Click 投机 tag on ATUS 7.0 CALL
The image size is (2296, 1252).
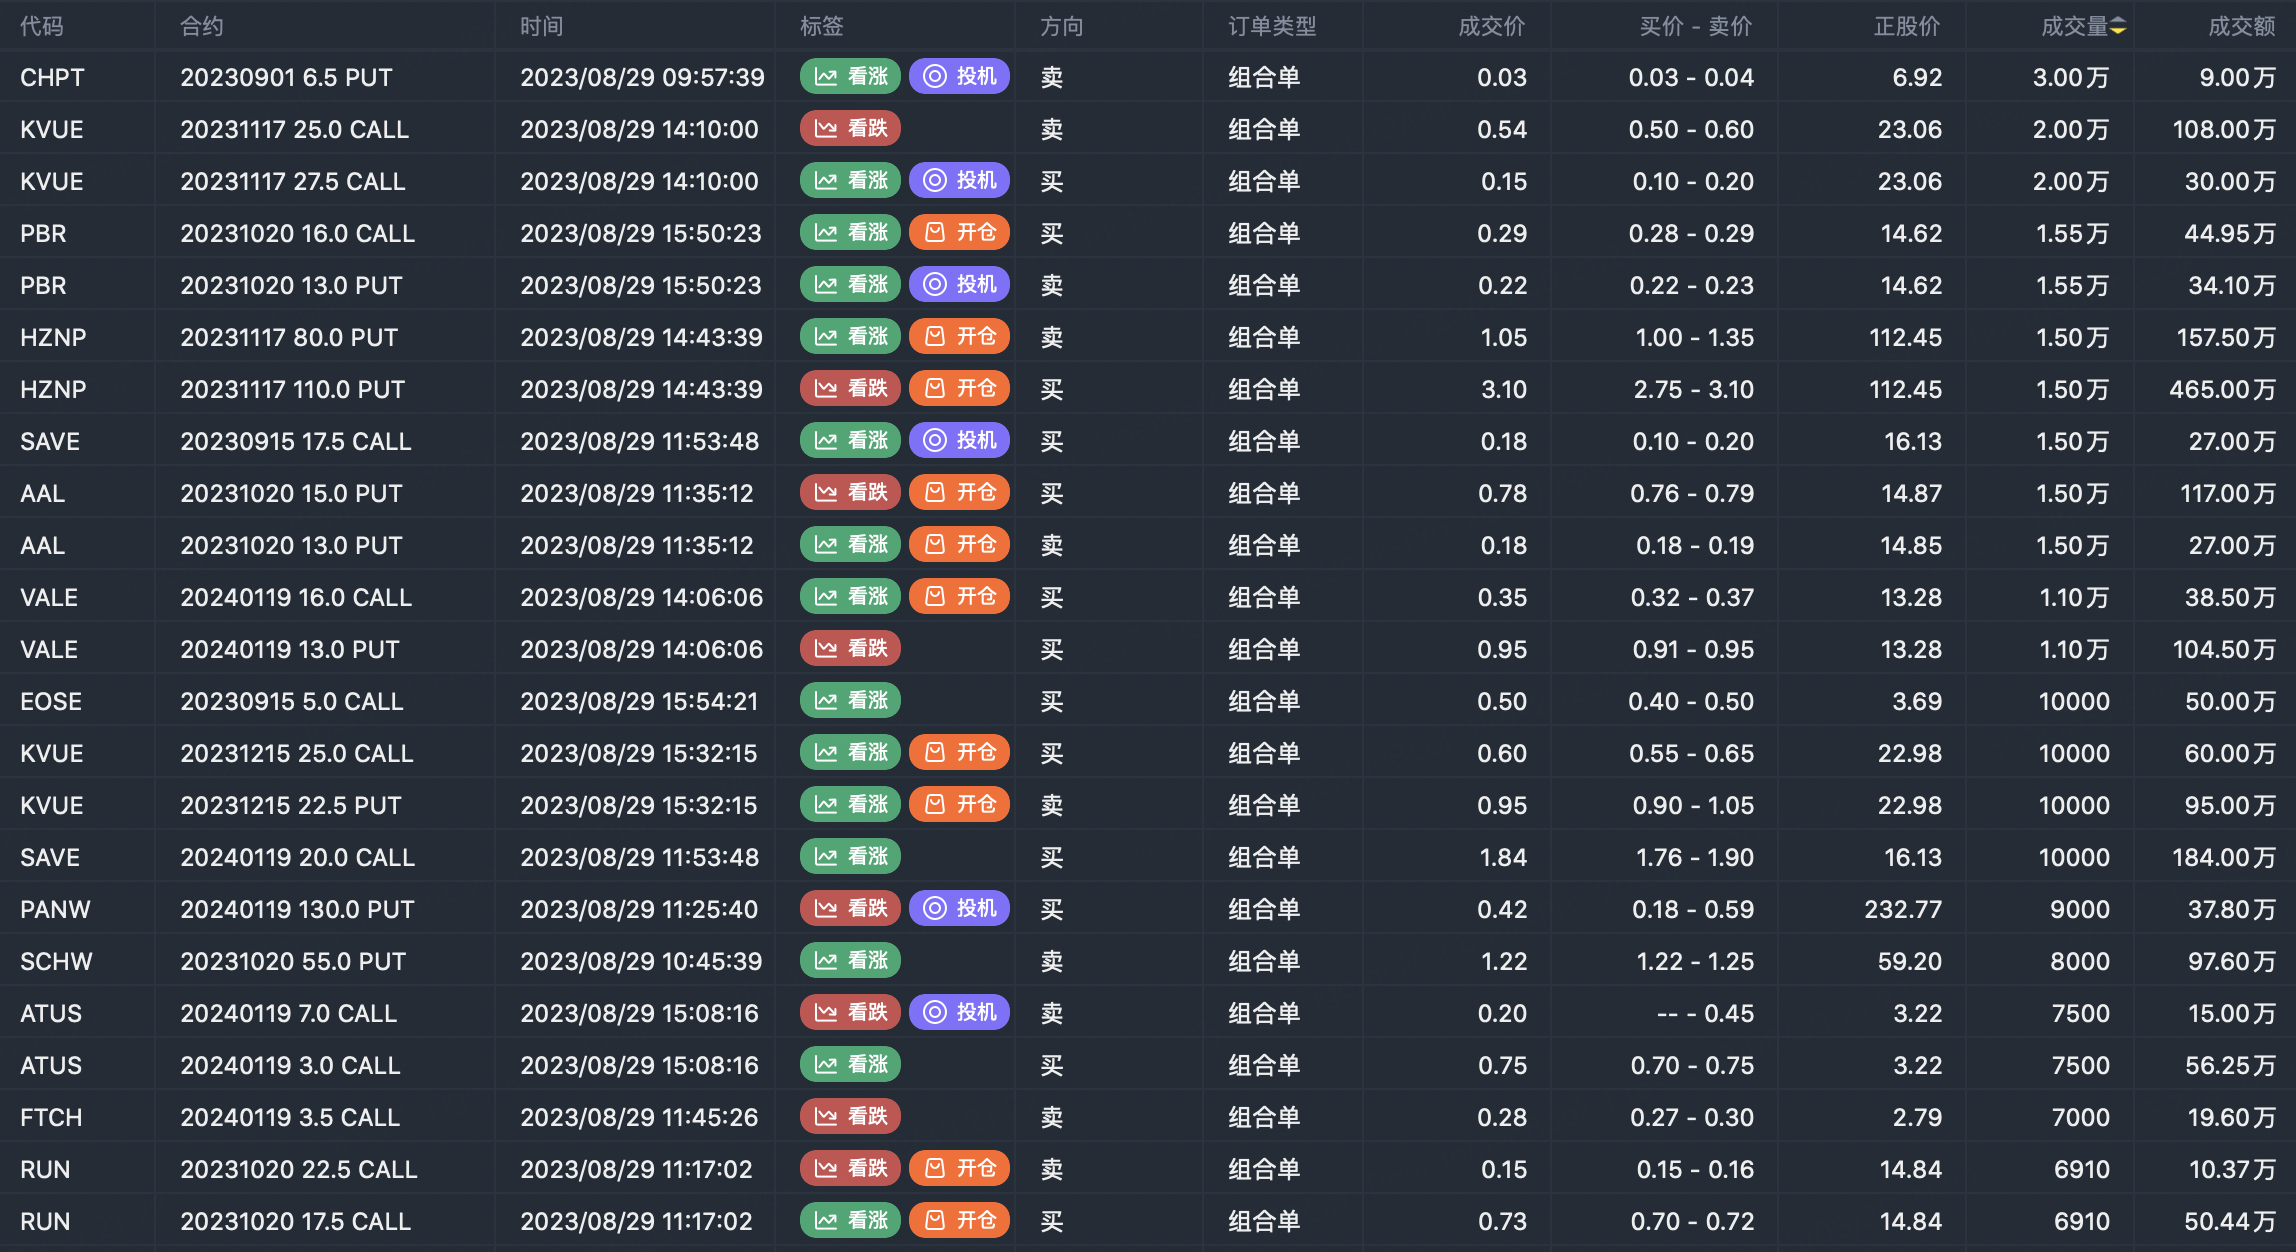959,1013
